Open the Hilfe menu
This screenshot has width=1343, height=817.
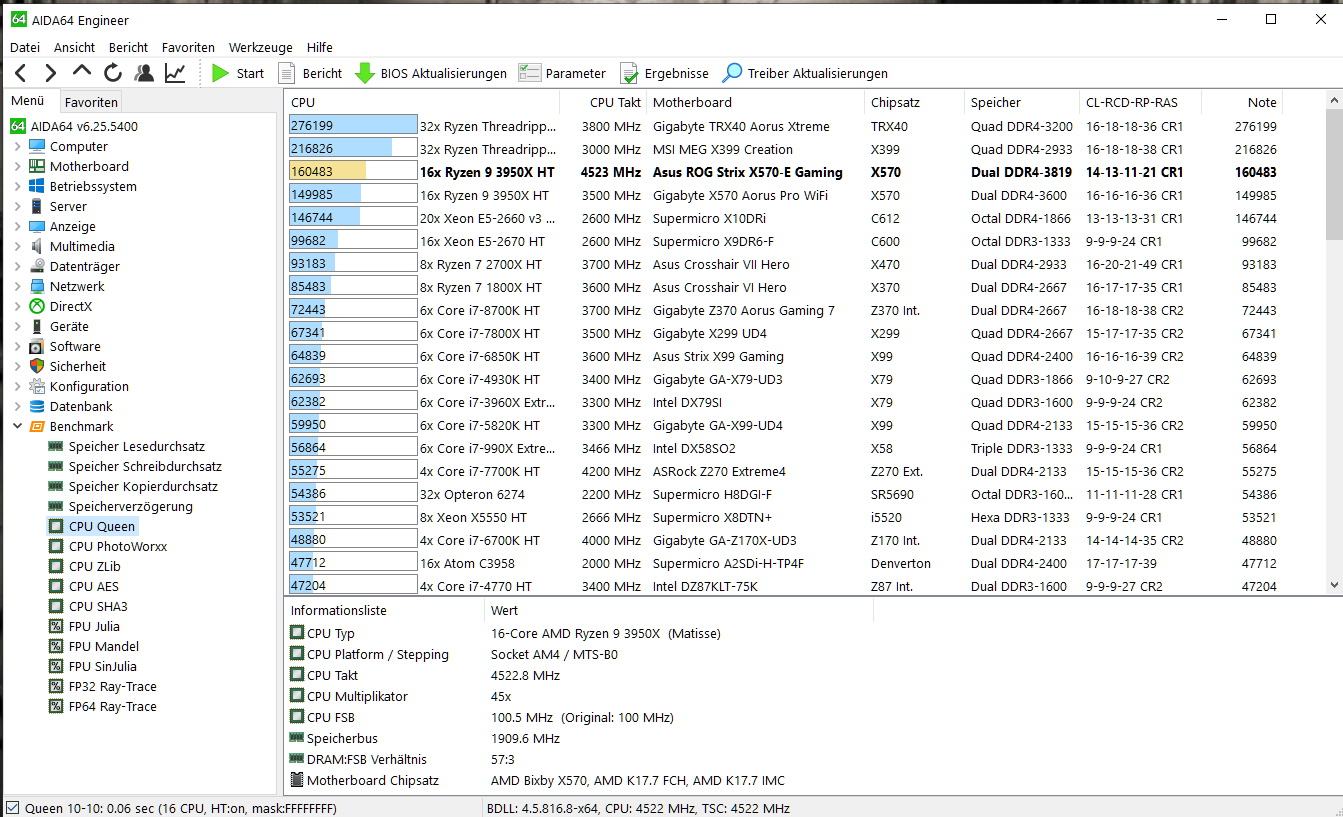[x=320, y=47]
